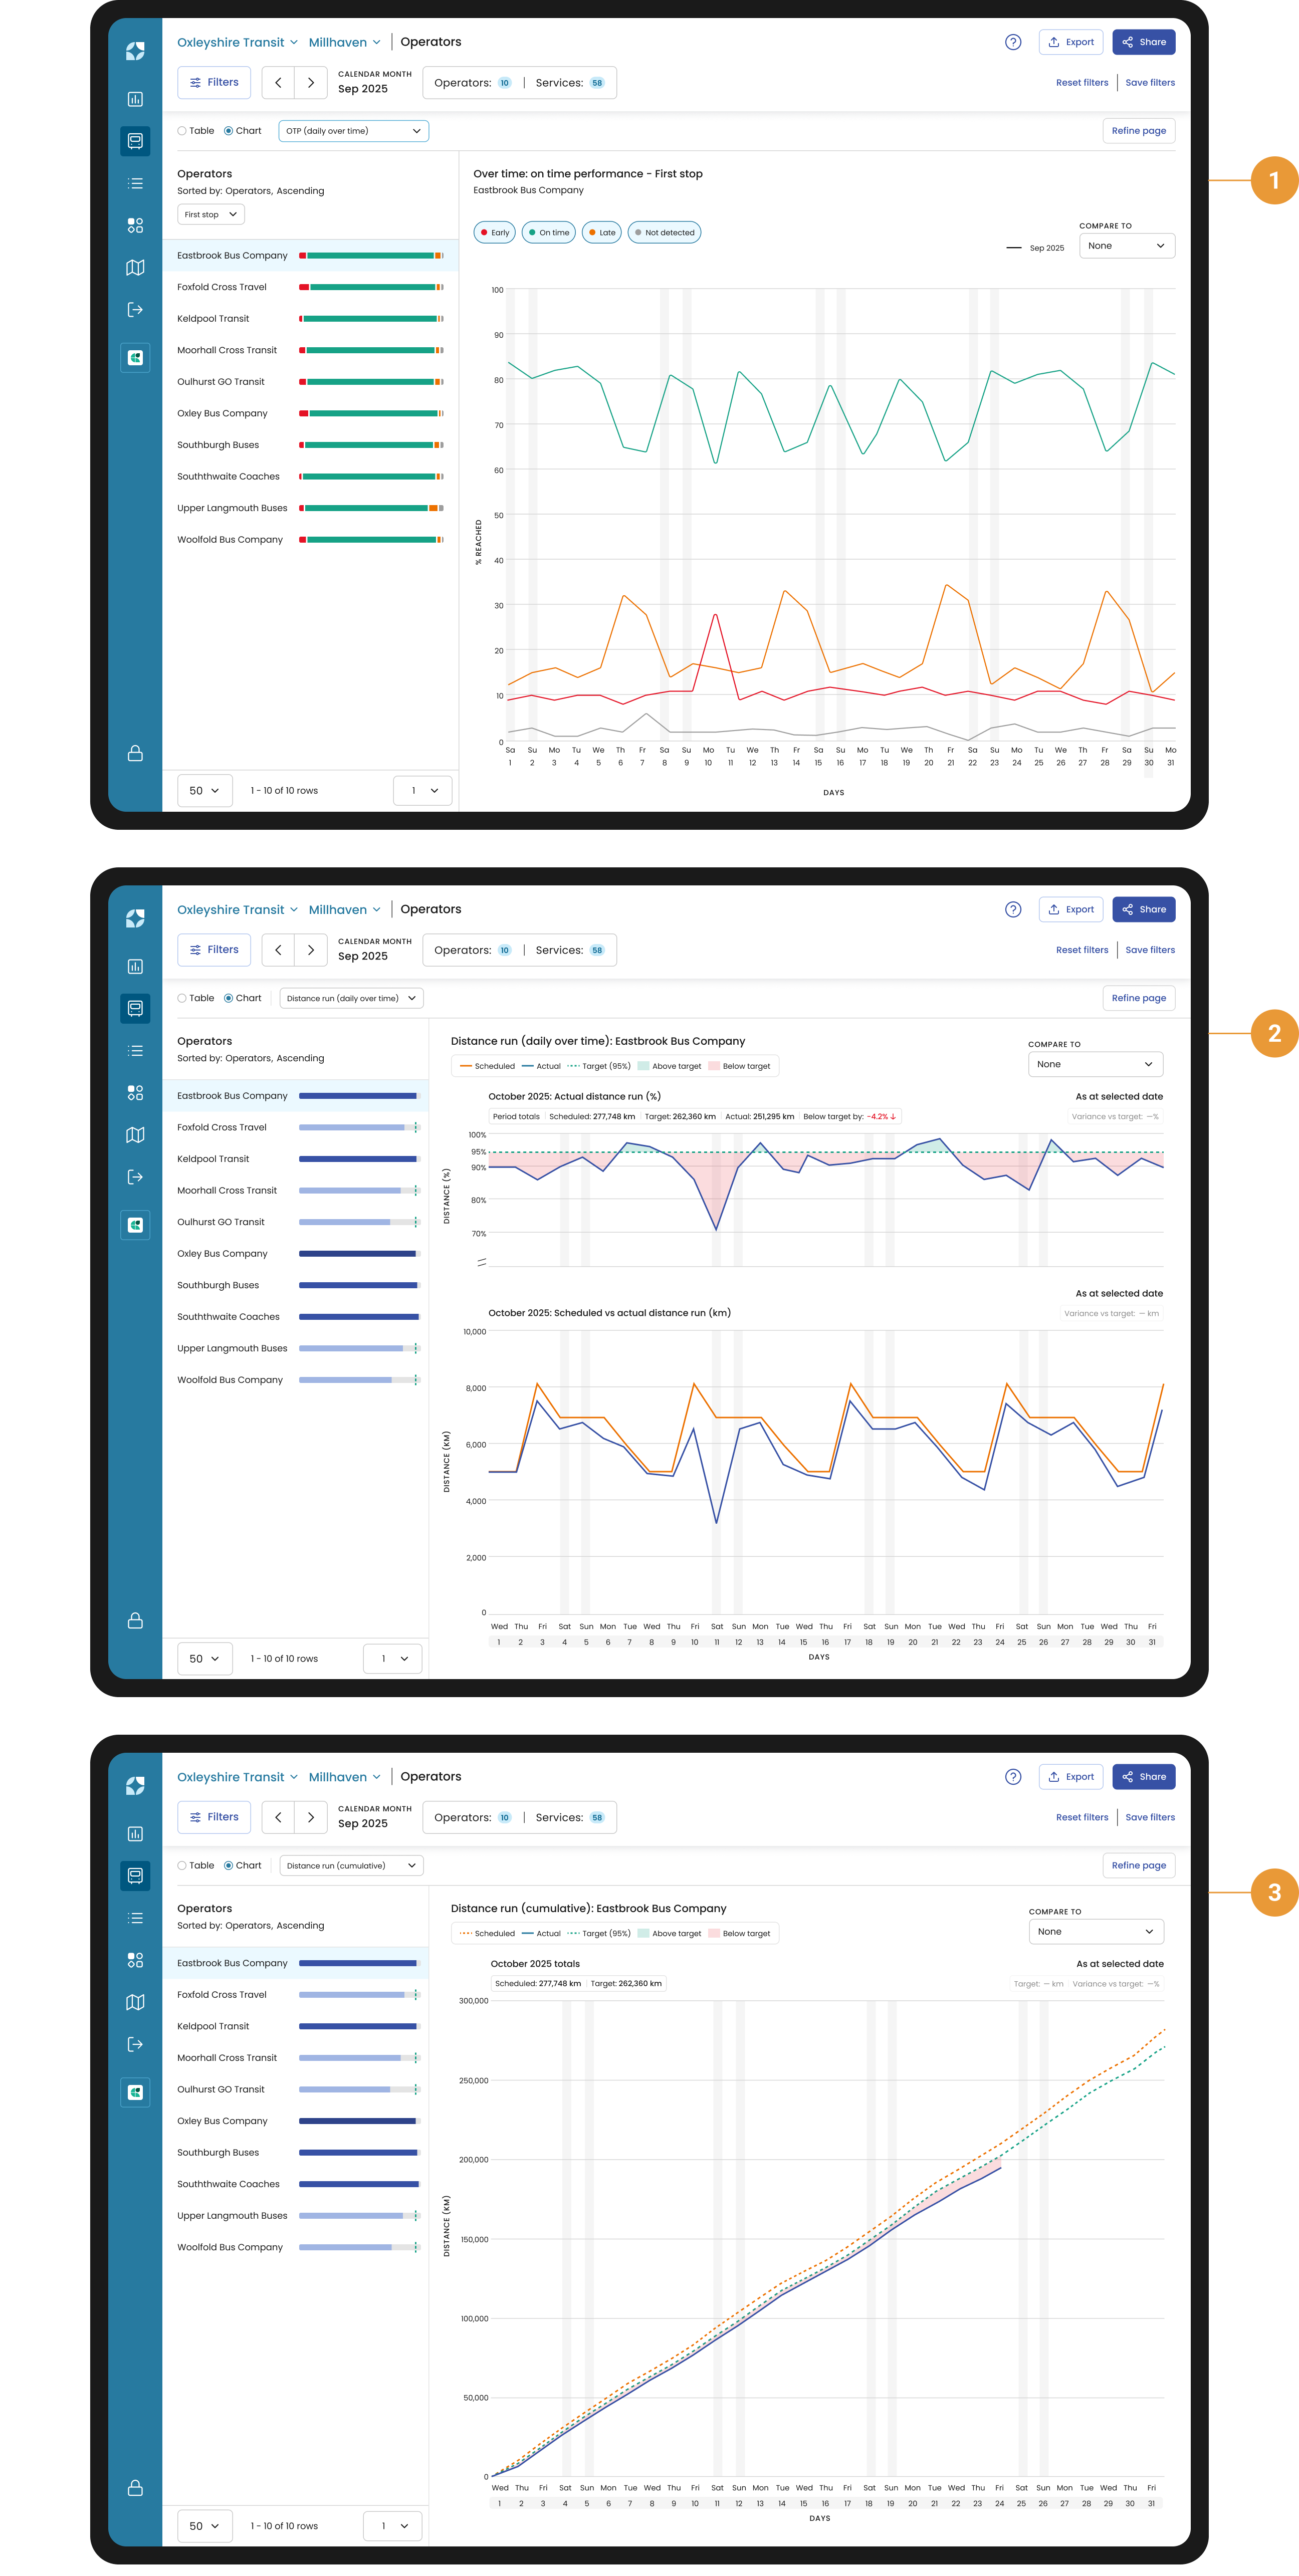Click lock icon in middle screenshot sidebar
This screenshot has width=1299, height=2576.
135,1620
